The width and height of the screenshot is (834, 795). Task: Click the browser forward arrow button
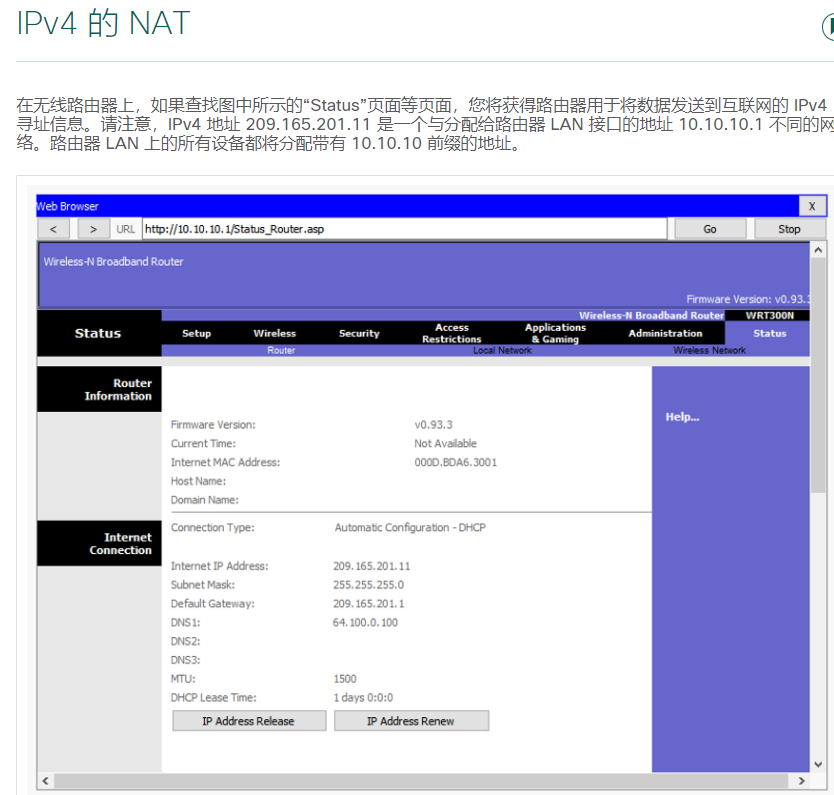click(x=93, y=229)
